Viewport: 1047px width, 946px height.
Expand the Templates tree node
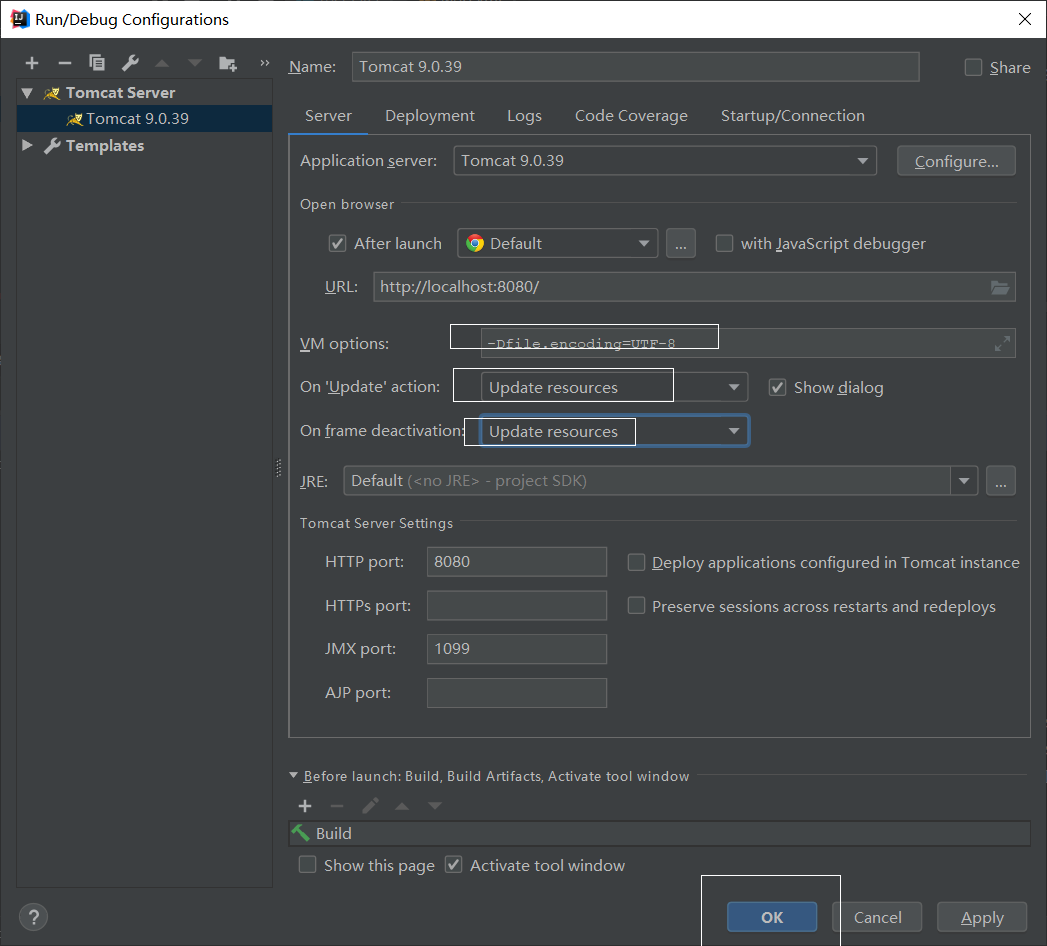click(x=27, y=146)
